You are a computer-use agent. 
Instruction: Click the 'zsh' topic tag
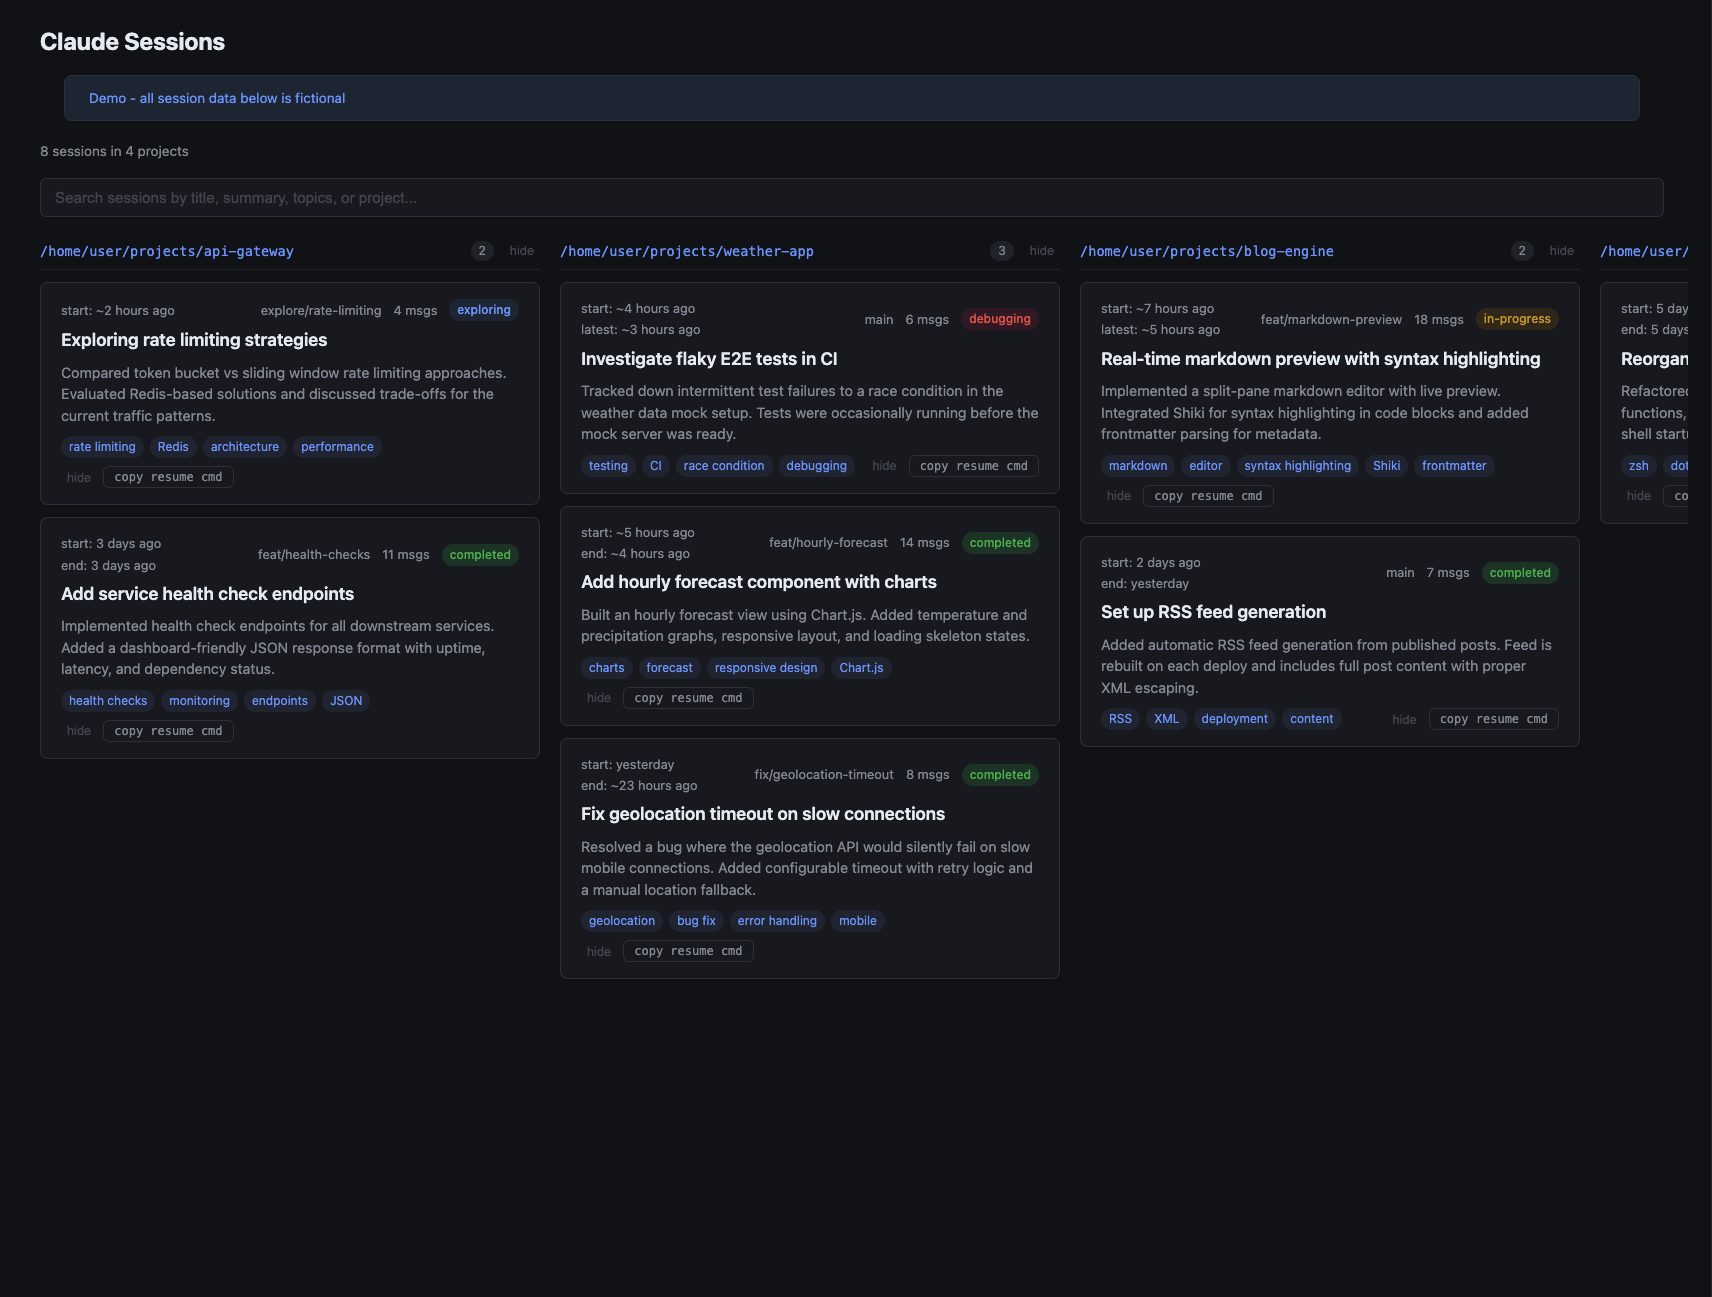(1639, 466)
